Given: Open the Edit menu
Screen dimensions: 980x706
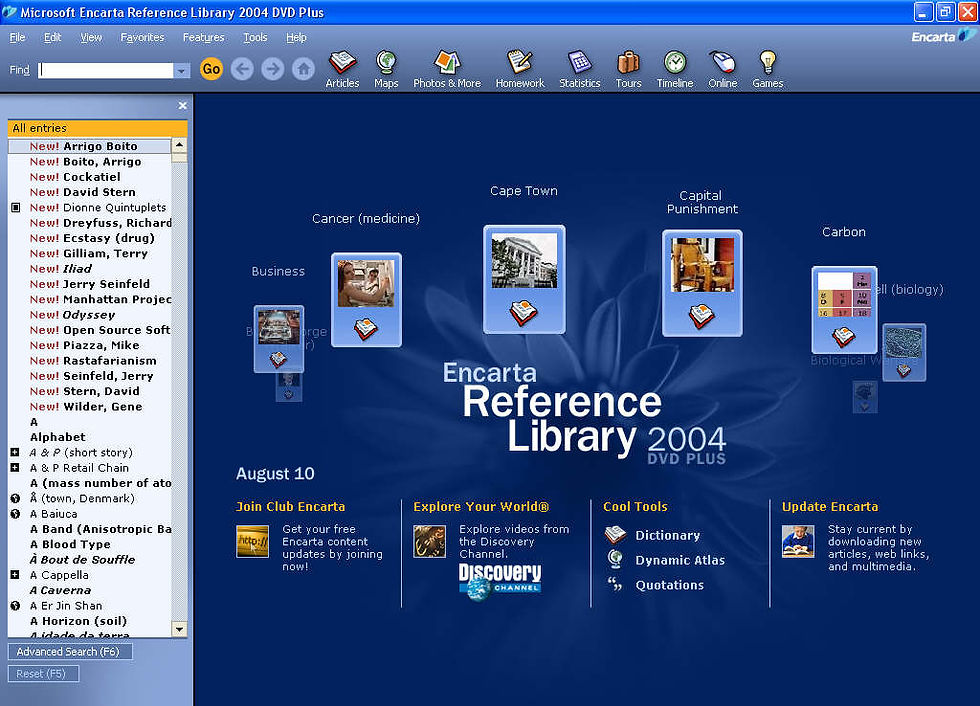Looking at the screenshot, I should [x=52, y=37].
